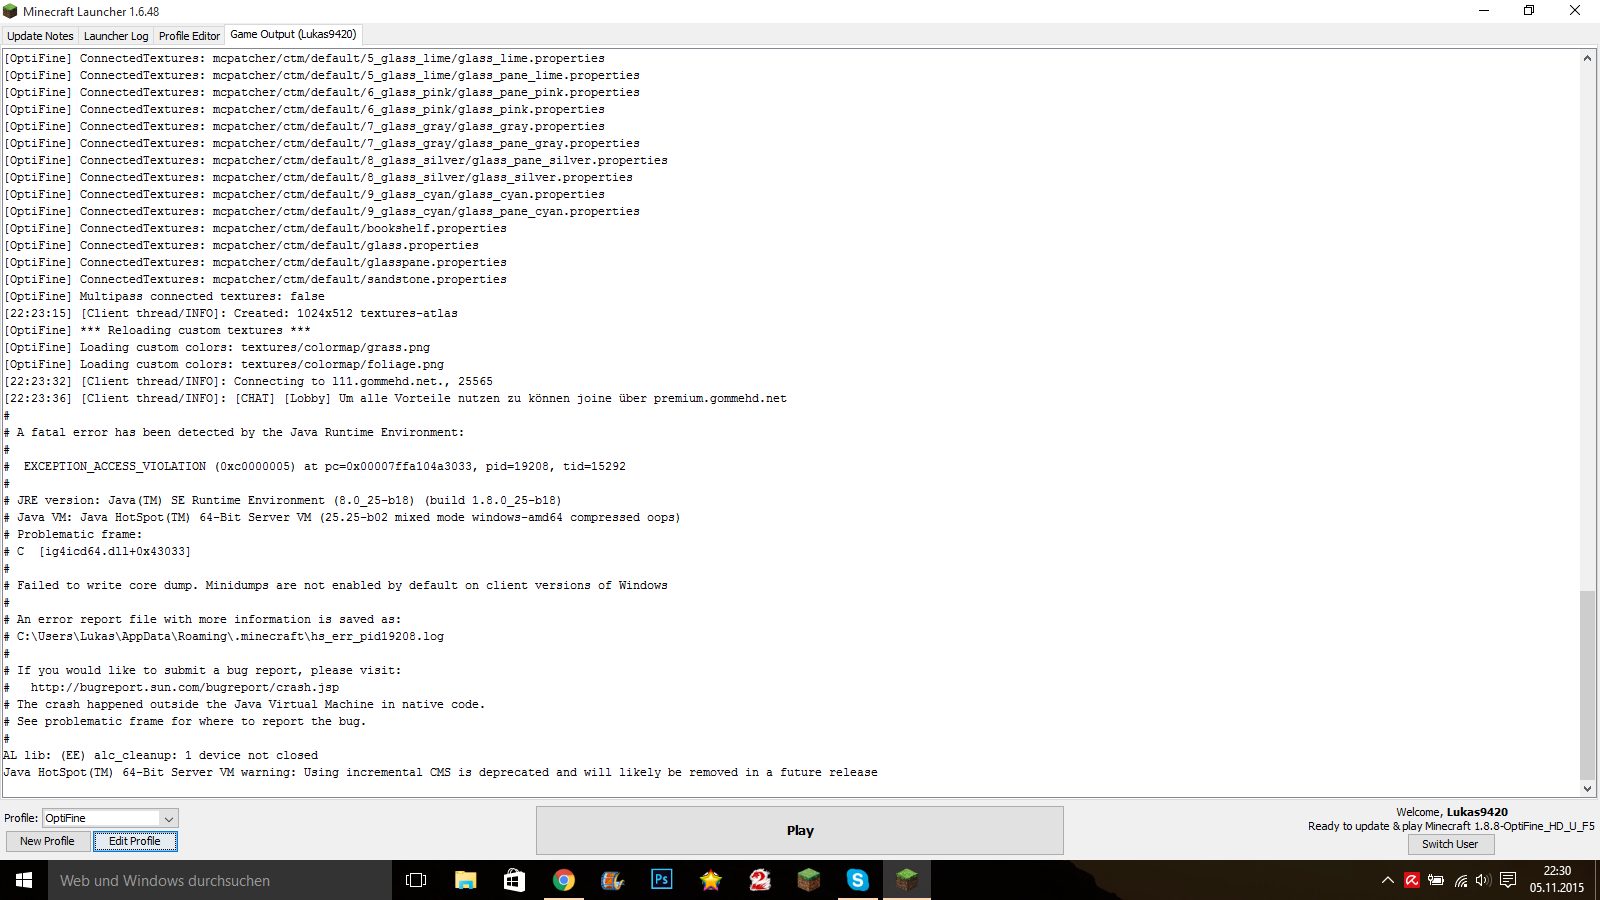This screenshot has height=900, width=1600.
Task: Click the New Profile button
Action: [47, 841]
